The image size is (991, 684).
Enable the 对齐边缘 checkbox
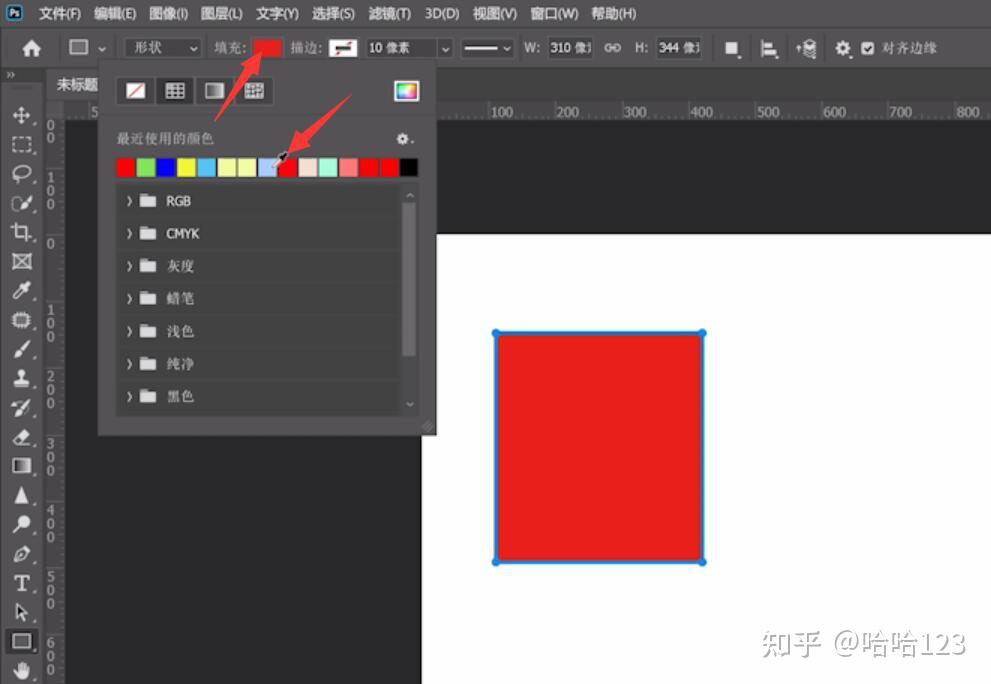[x=868, y=47]
